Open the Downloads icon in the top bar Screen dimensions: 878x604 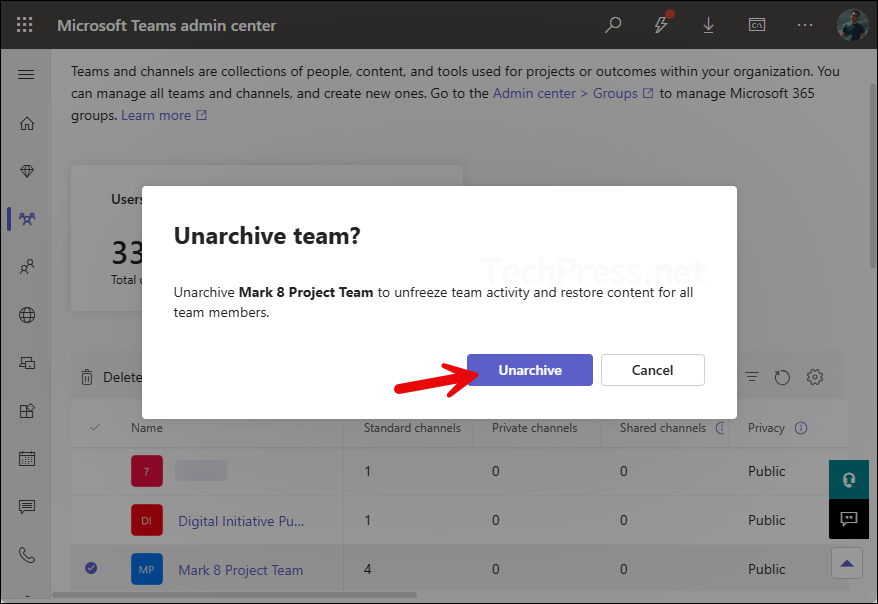click(709, 25)
